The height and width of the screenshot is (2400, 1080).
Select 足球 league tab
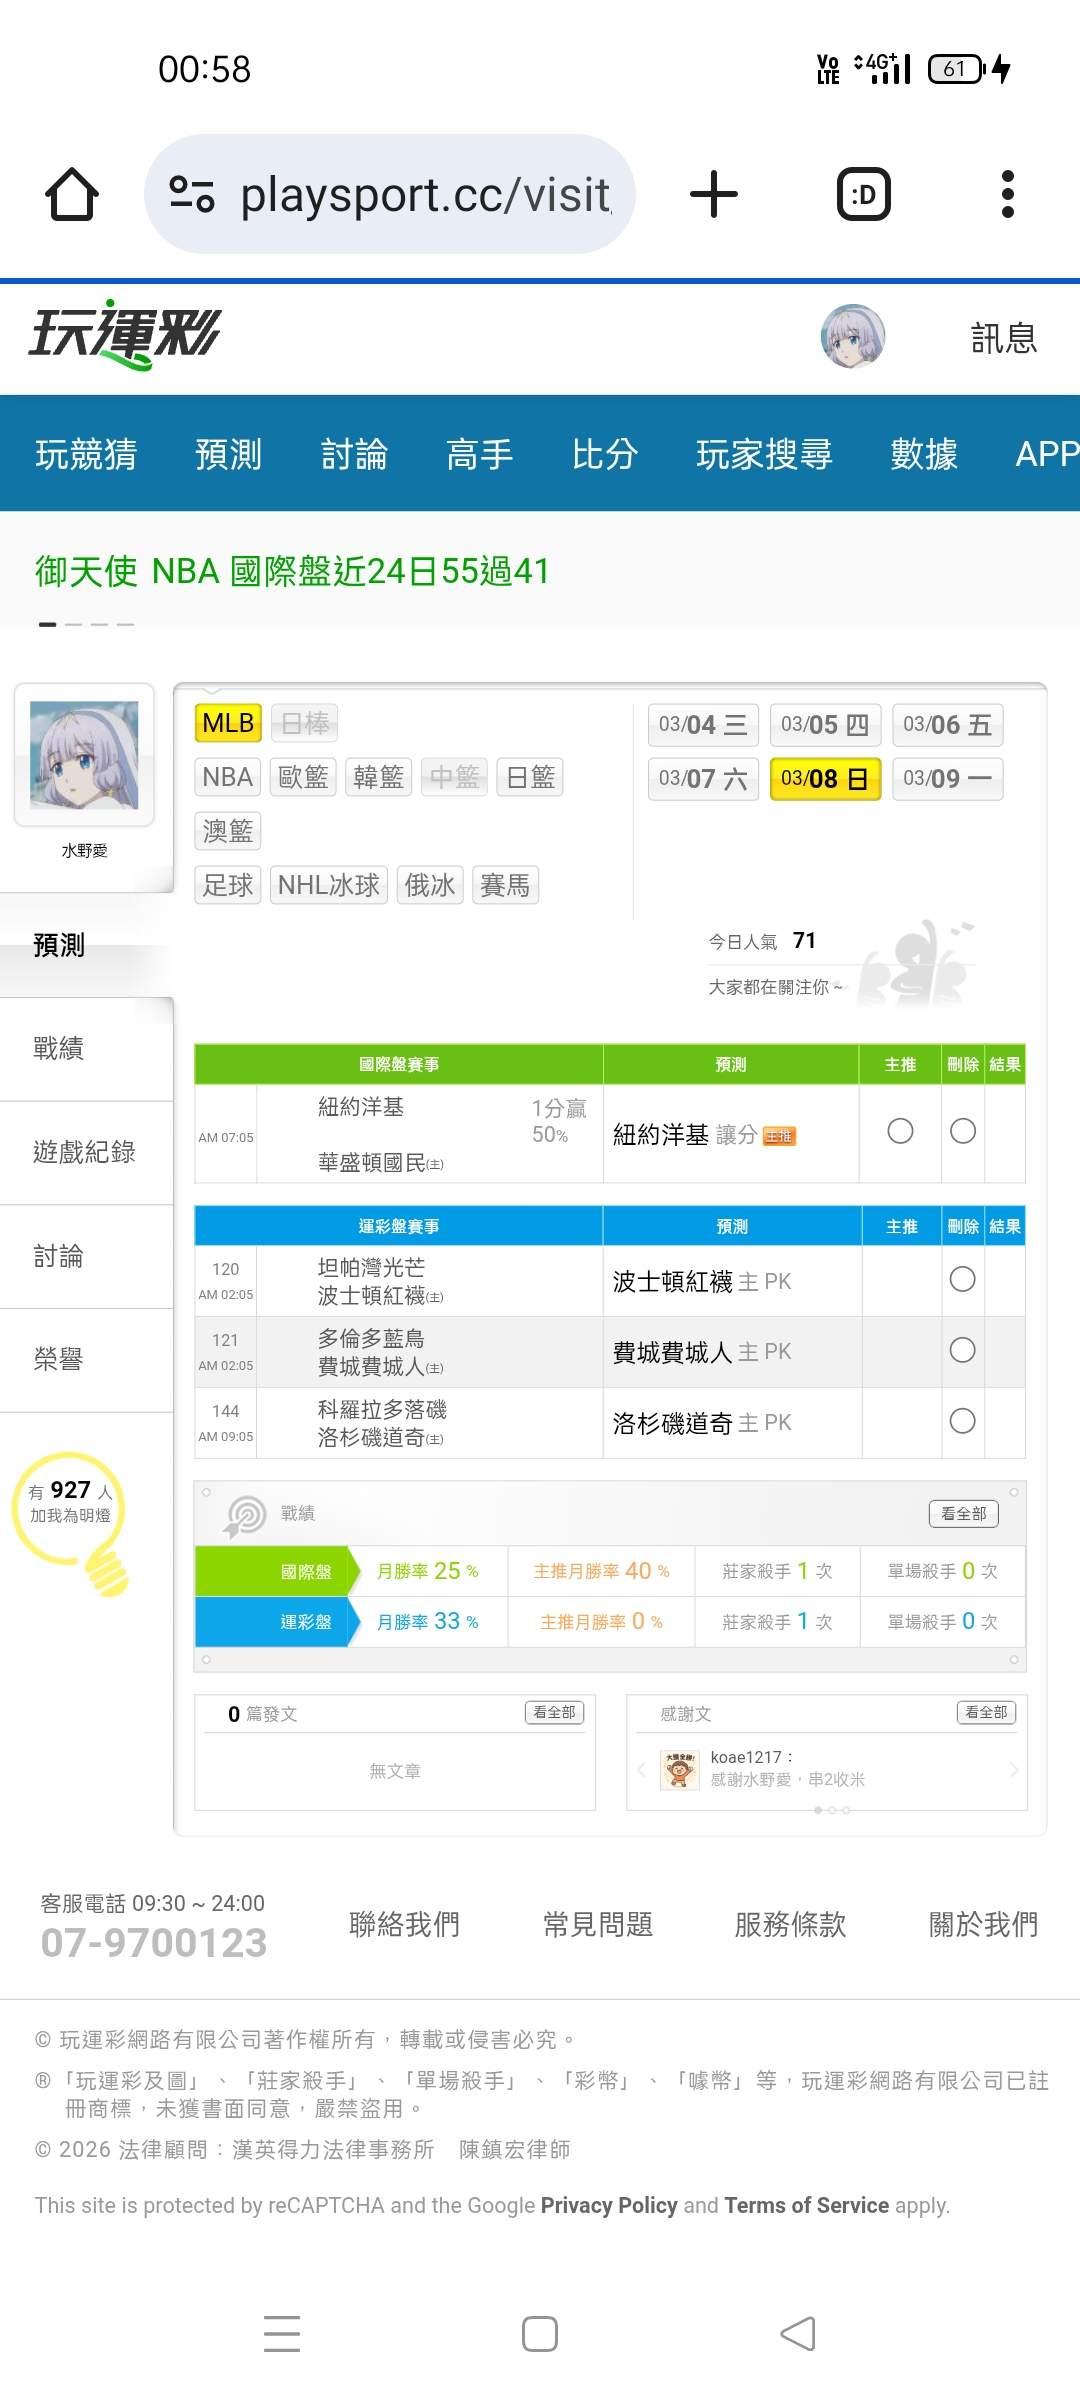coord(228,885)
